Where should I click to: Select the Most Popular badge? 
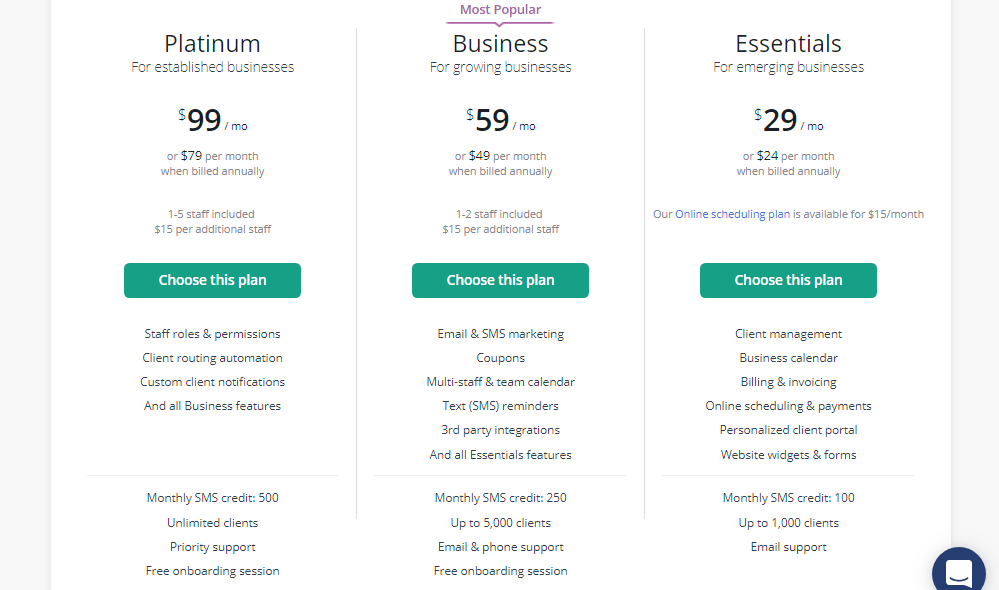pyautogui.click(x=499, y=9)
